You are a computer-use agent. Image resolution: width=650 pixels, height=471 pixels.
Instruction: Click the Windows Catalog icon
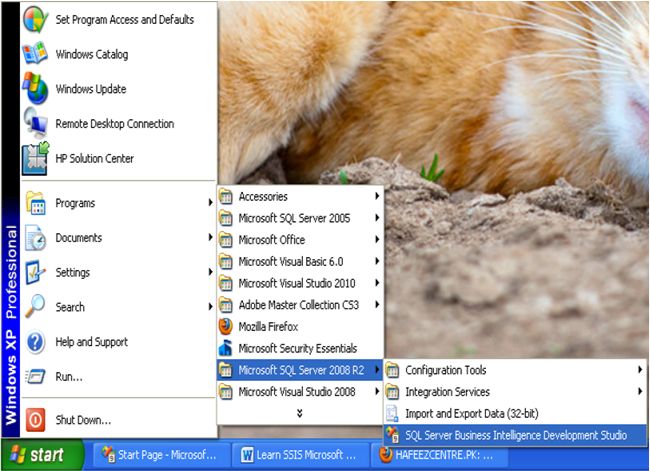click(35, 54)
